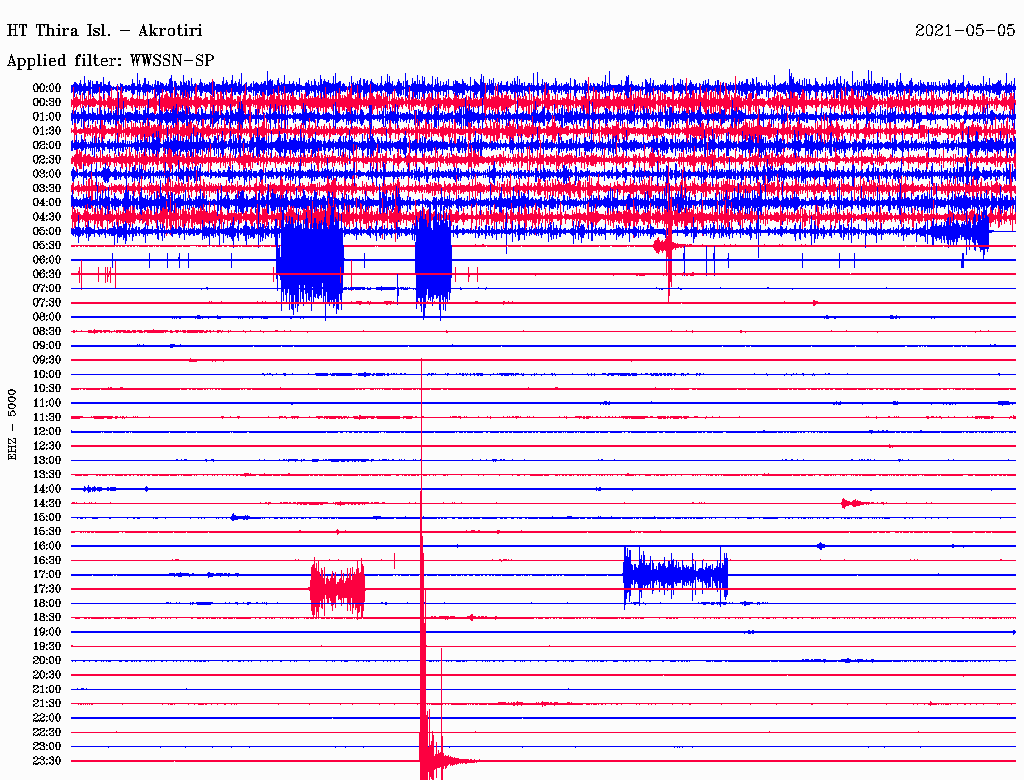Click the 21:30 time label
The image size is (1024, 780).
pyautogui.click(x=47, y=704)
